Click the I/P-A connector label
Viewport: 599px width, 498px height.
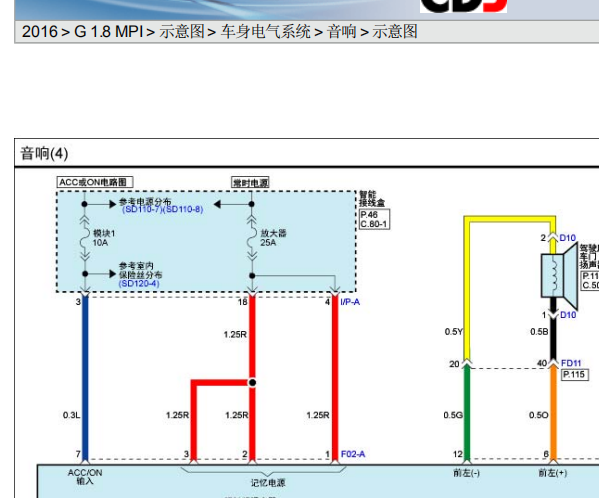(x=350, y=302)
